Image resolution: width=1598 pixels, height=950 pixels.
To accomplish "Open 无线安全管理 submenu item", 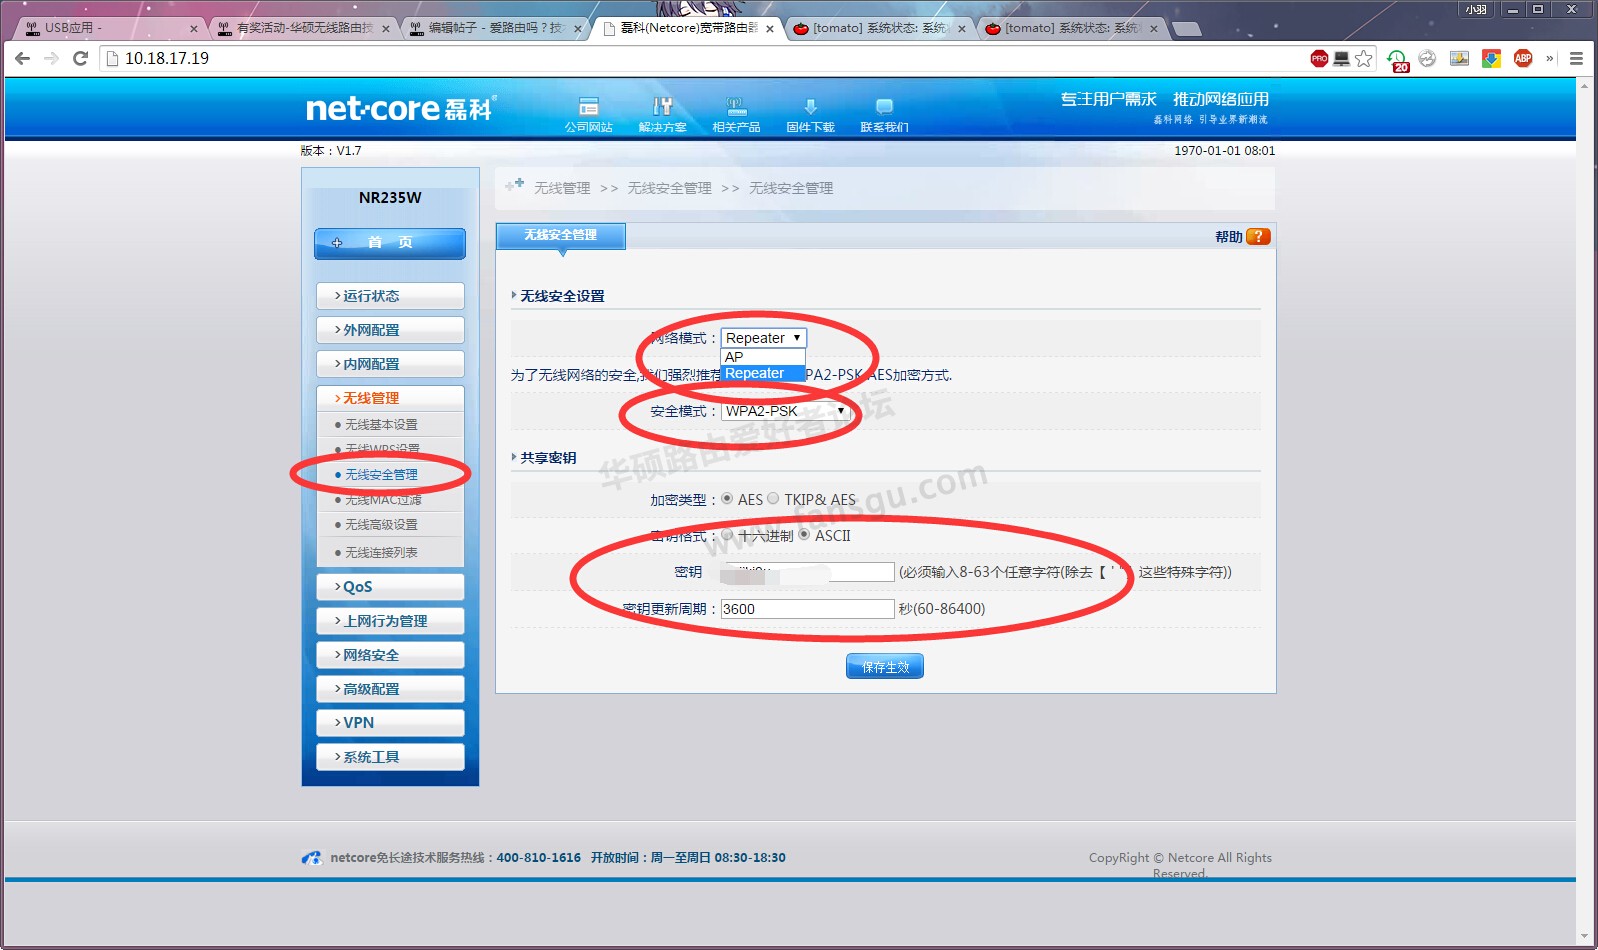I will coord(381,475).
